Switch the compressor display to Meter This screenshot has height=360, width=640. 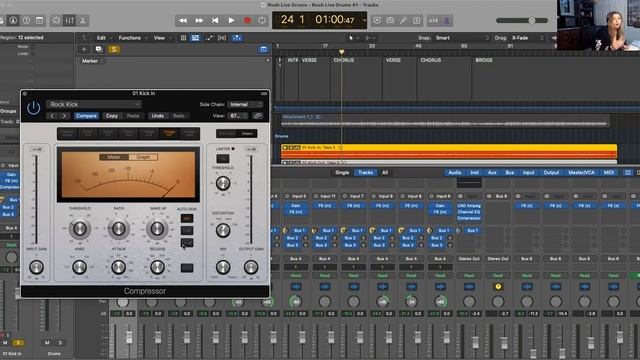click(114, 157)
